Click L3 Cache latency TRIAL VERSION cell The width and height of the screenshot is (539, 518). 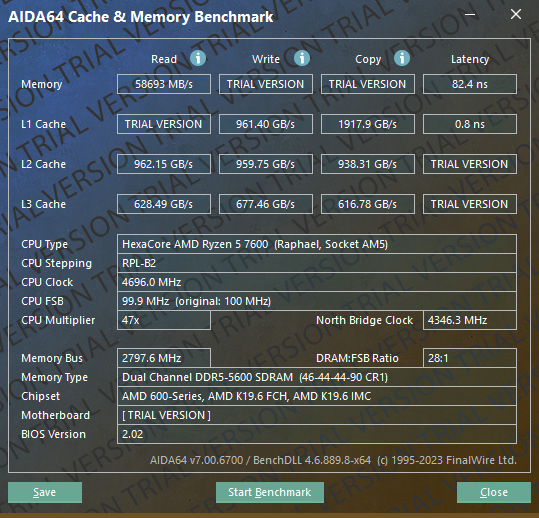[470, 204]
